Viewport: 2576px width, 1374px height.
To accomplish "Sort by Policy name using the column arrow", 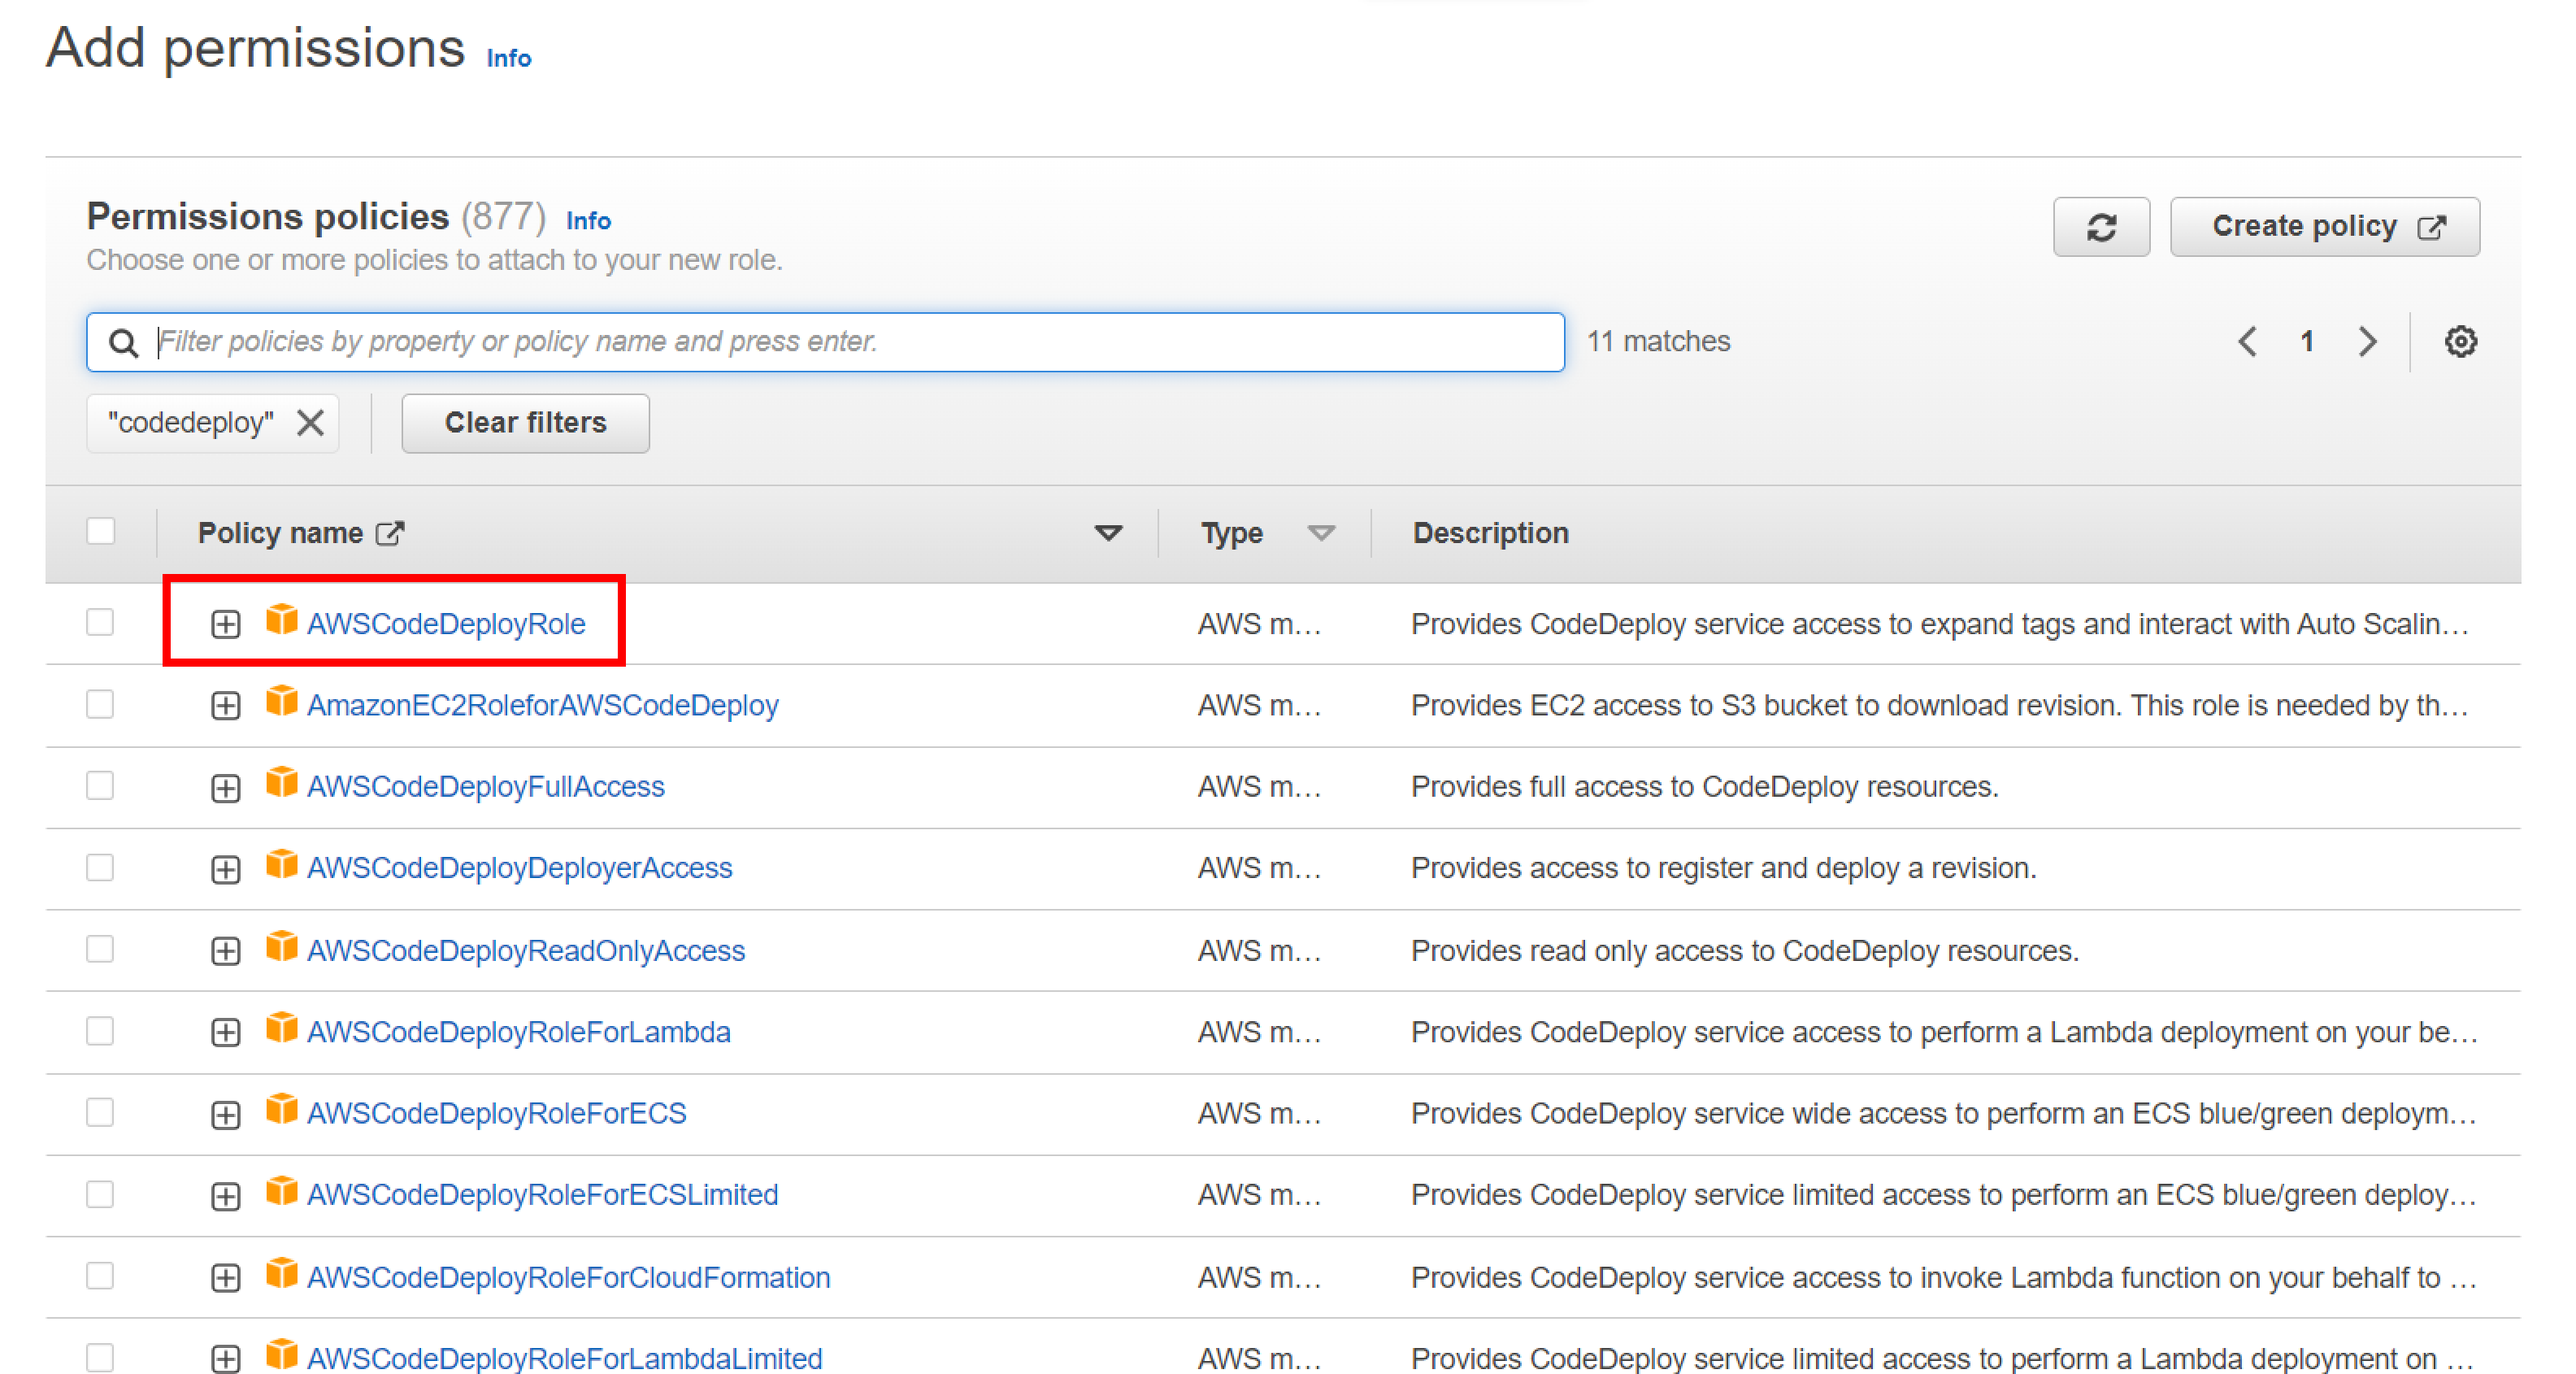I will click(x=1107, y=533).
